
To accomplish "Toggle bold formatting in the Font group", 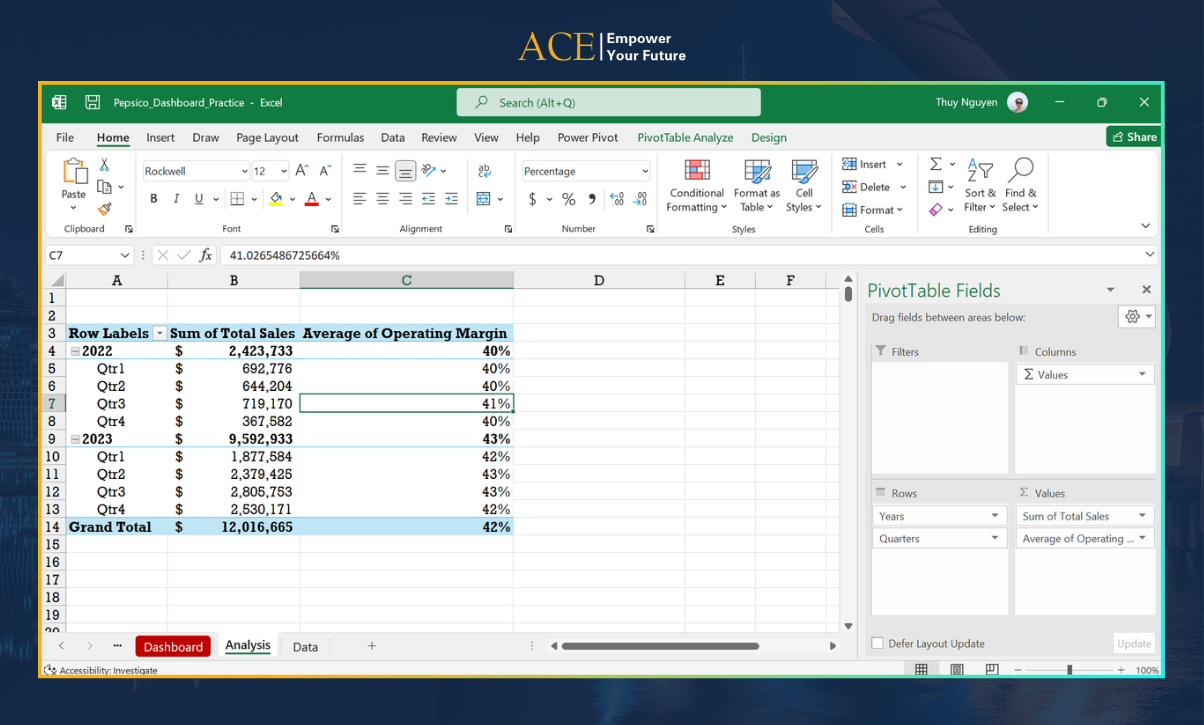I will click(153, 198).
